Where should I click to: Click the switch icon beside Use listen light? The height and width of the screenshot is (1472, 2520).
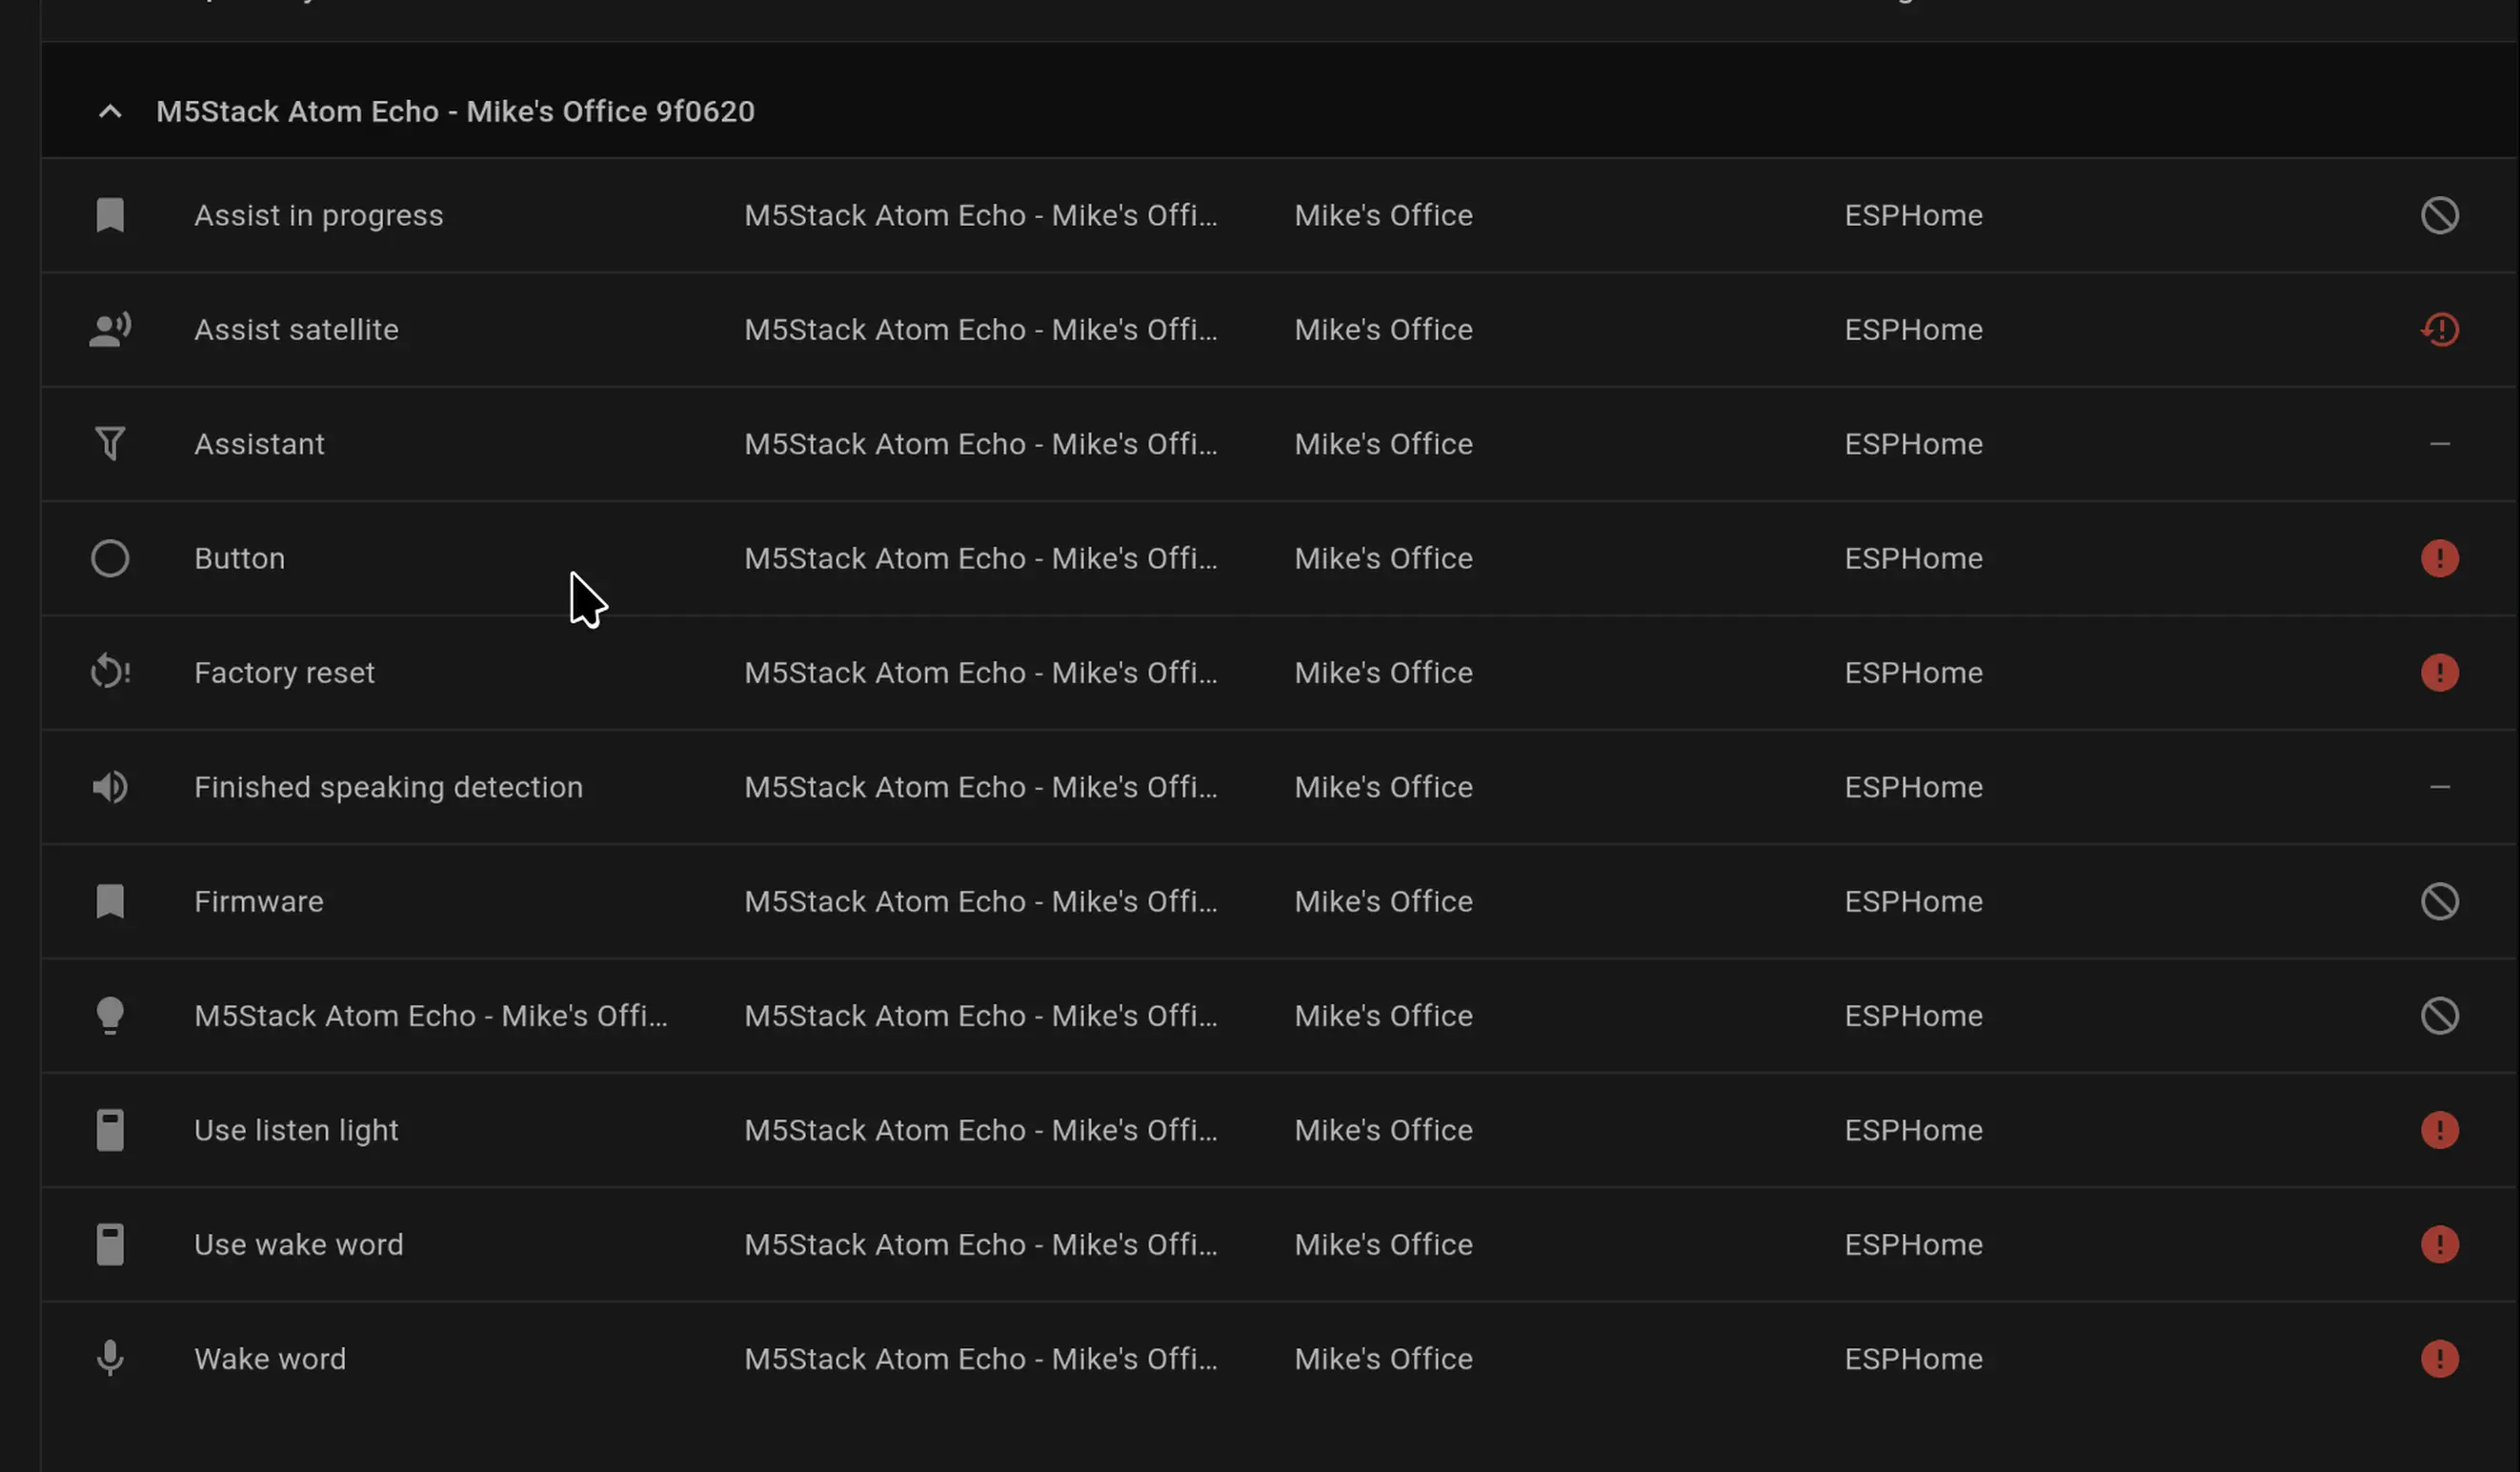click(x=110, y=1130)
